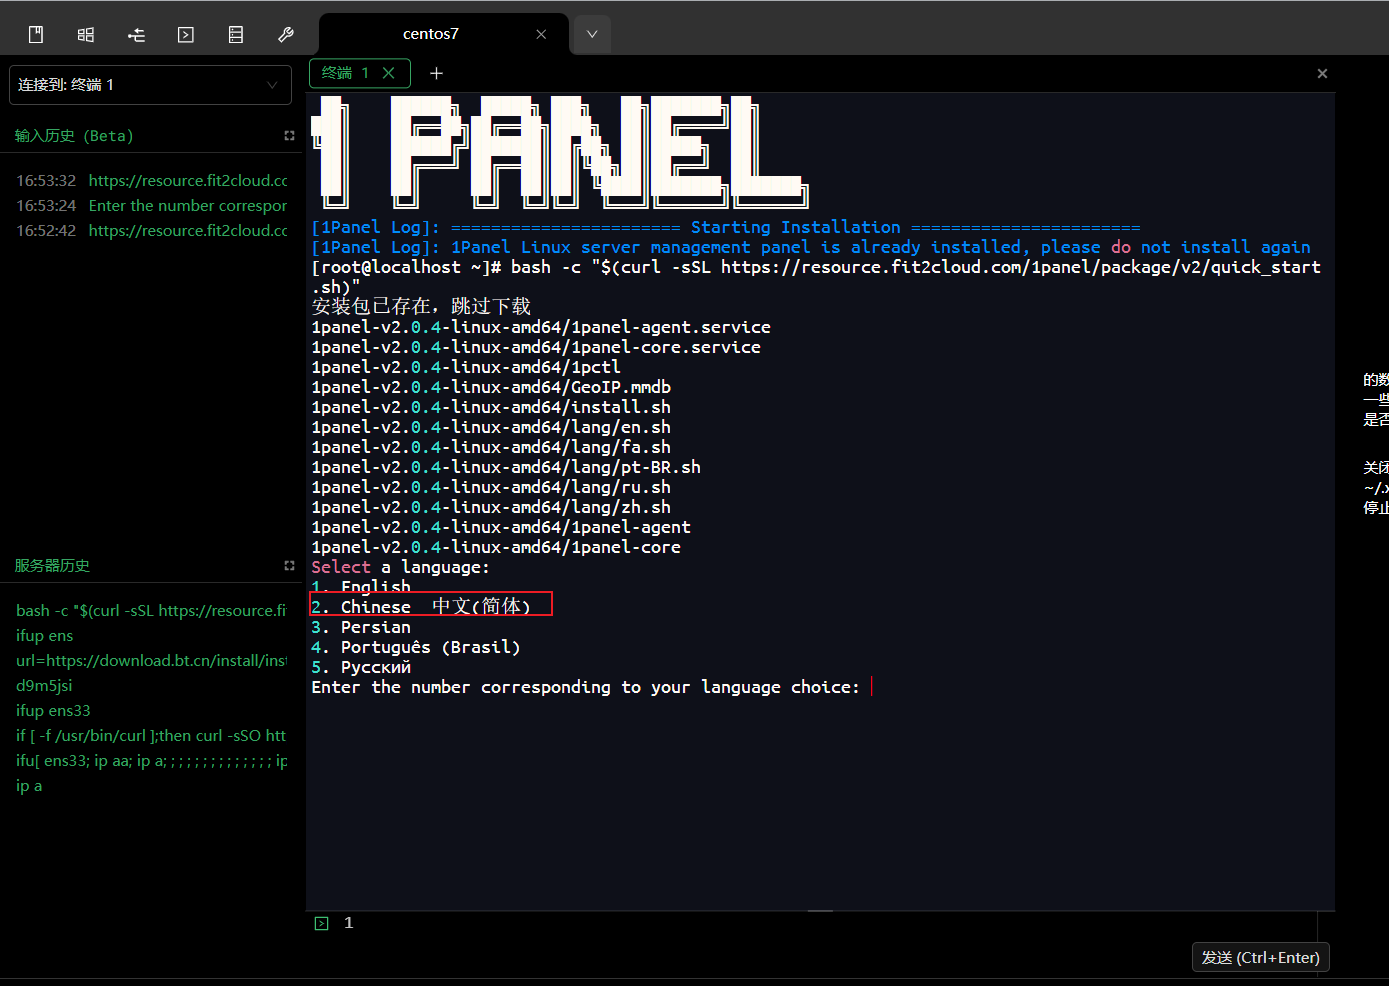Click the 服务器历史 panel header
This screenshot has height=986, width=1389.
pyautogui.click(x=52, y=566)
